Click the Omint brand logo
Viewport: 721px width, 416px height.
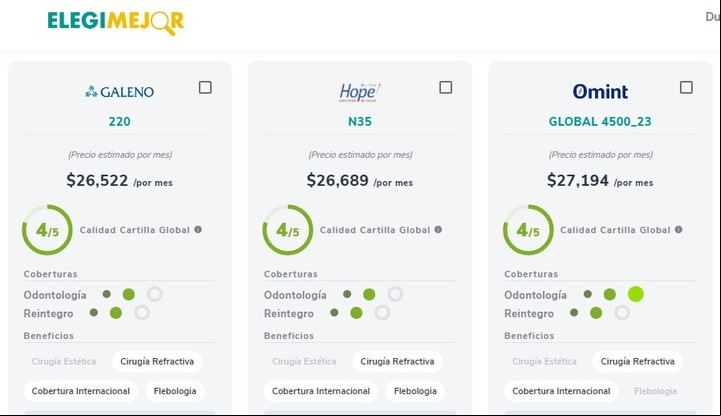tap(600, 91)
